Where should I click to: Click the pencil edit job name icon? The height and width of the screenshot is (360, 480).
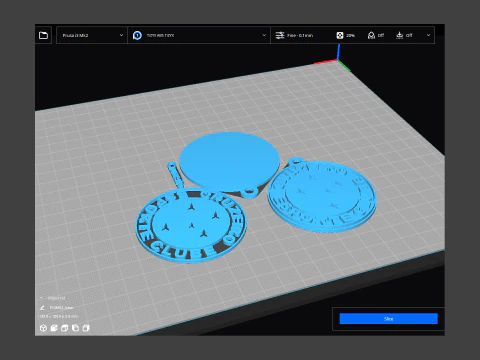[x=42, y=307]
